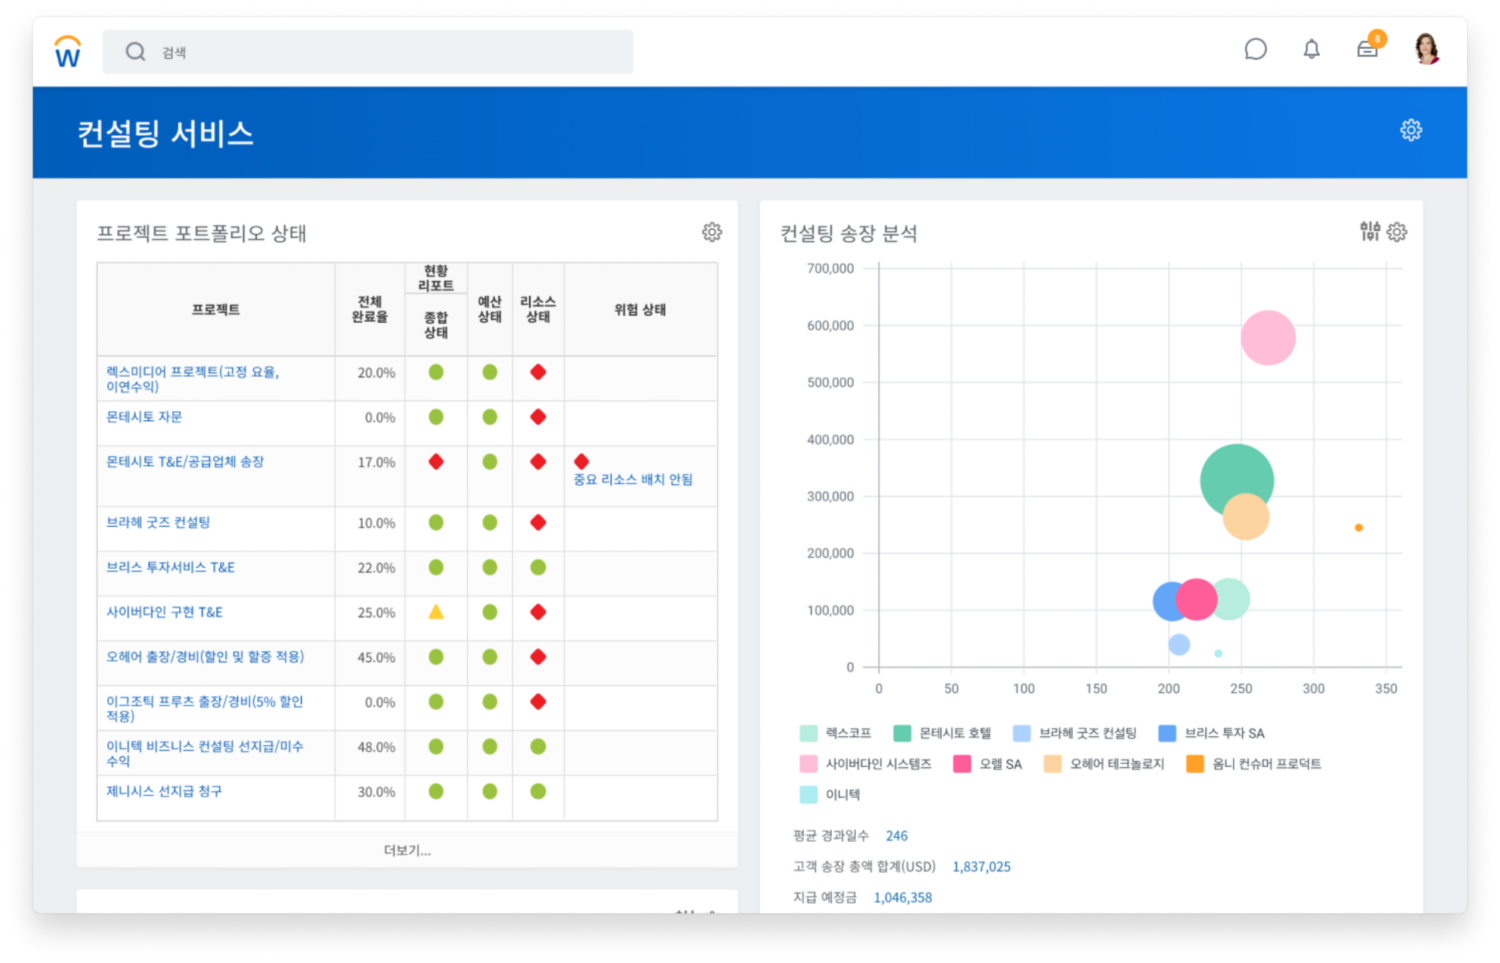Open 프로젝트 포트폴리오 상태 panel gear
The height and width of the screenshot is (963, 1500).
(x=712, y=232)
